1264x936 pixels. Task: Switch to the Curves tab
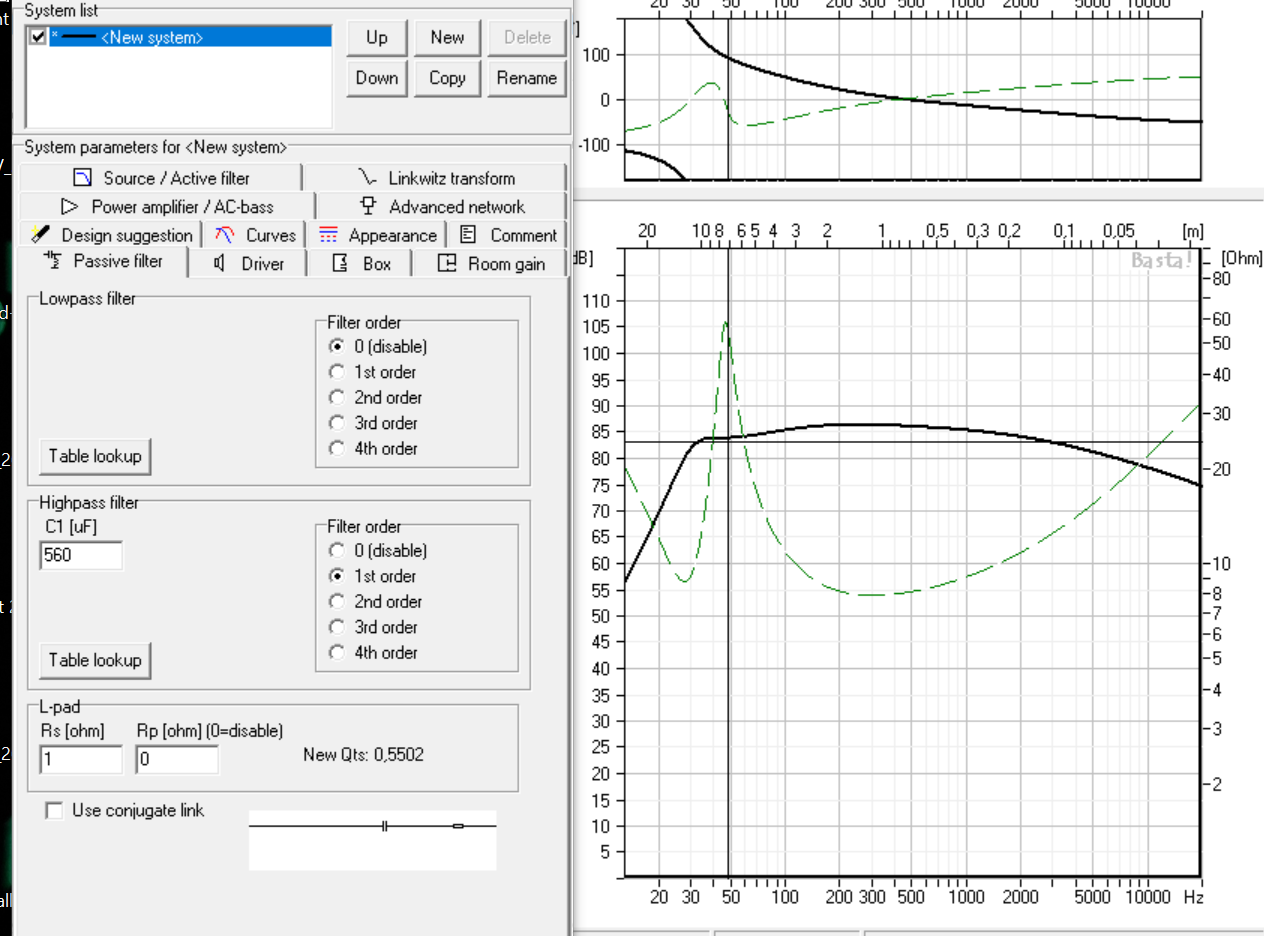(x=257, y=236)
